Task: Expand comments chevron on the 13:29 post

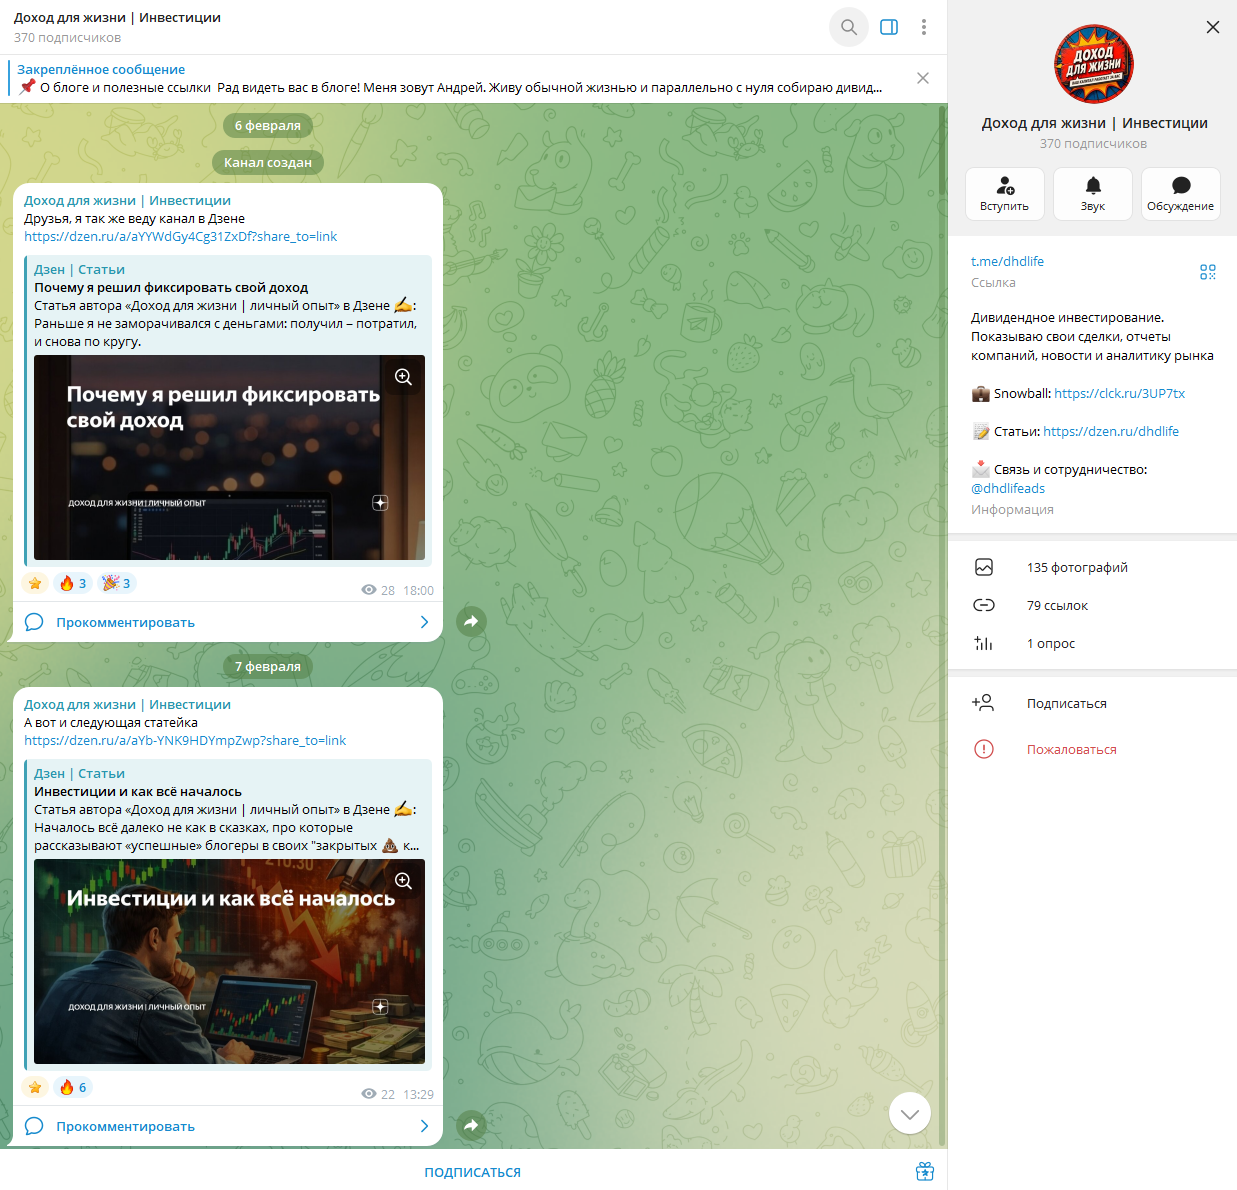Action: 424,1126
